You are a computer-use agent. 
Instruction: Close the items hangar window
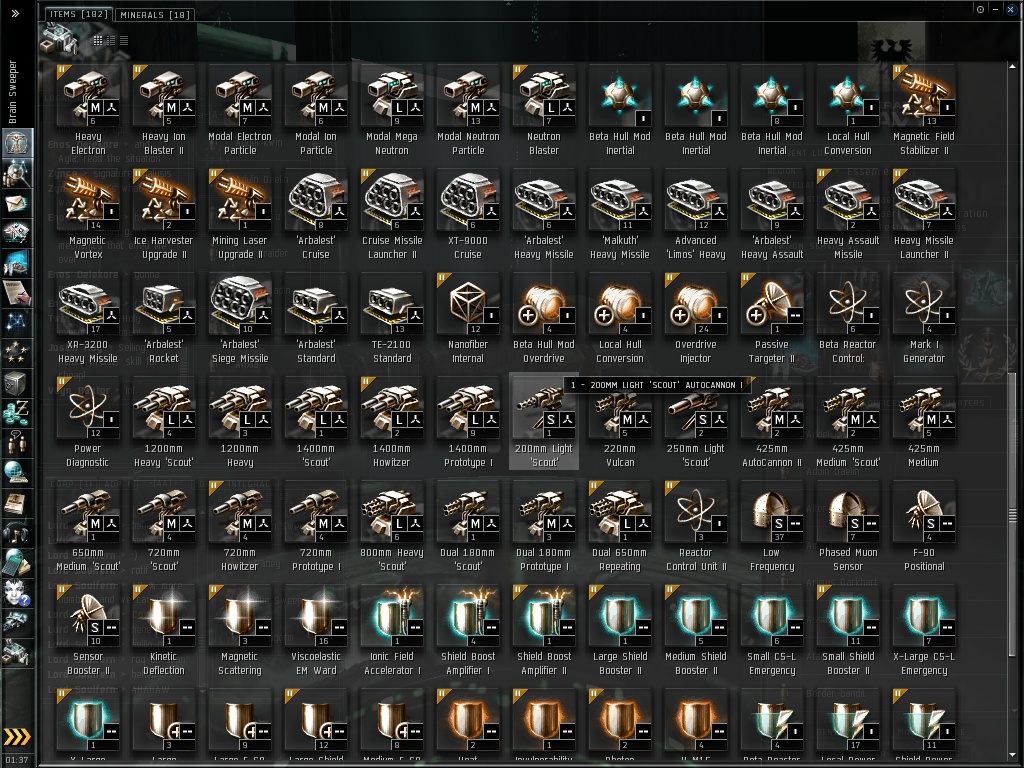1010,9
